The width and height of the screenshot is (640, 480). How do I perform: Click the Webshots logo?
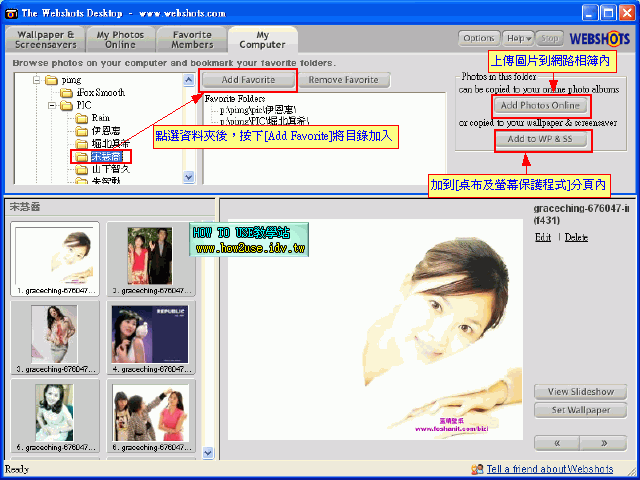coord(599,39)
